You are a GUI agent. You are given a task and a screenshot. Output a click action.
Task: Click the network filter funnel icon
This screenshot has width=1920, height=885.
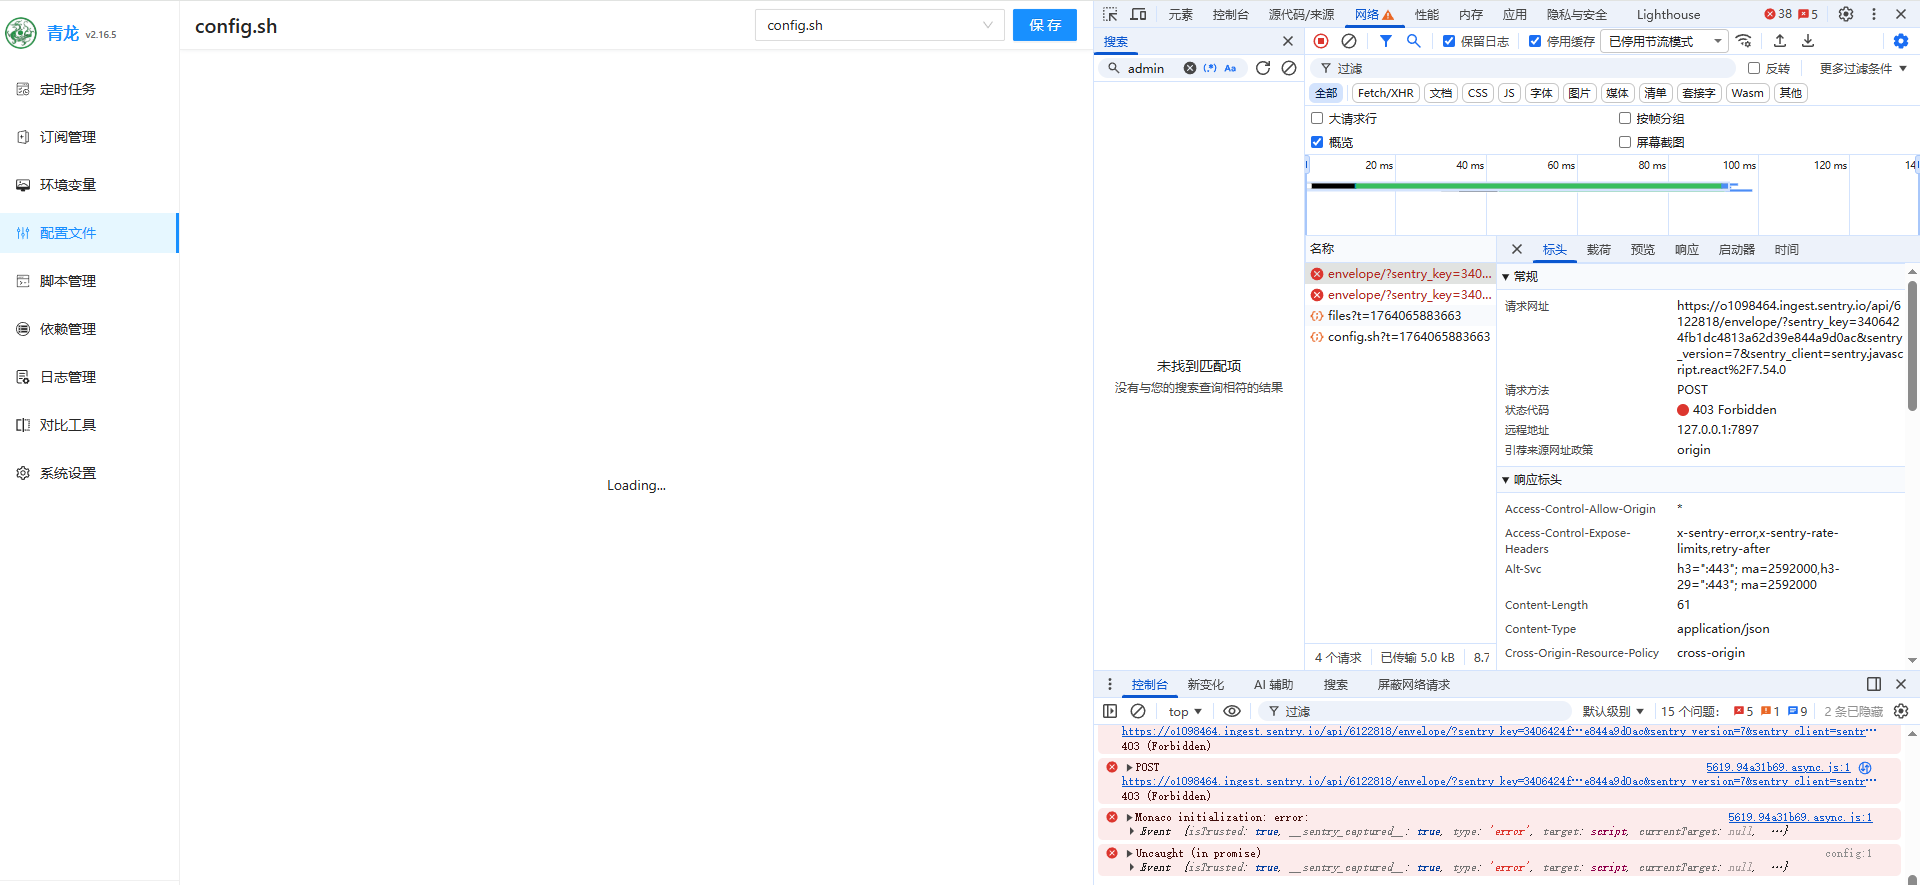(1386, 41)
